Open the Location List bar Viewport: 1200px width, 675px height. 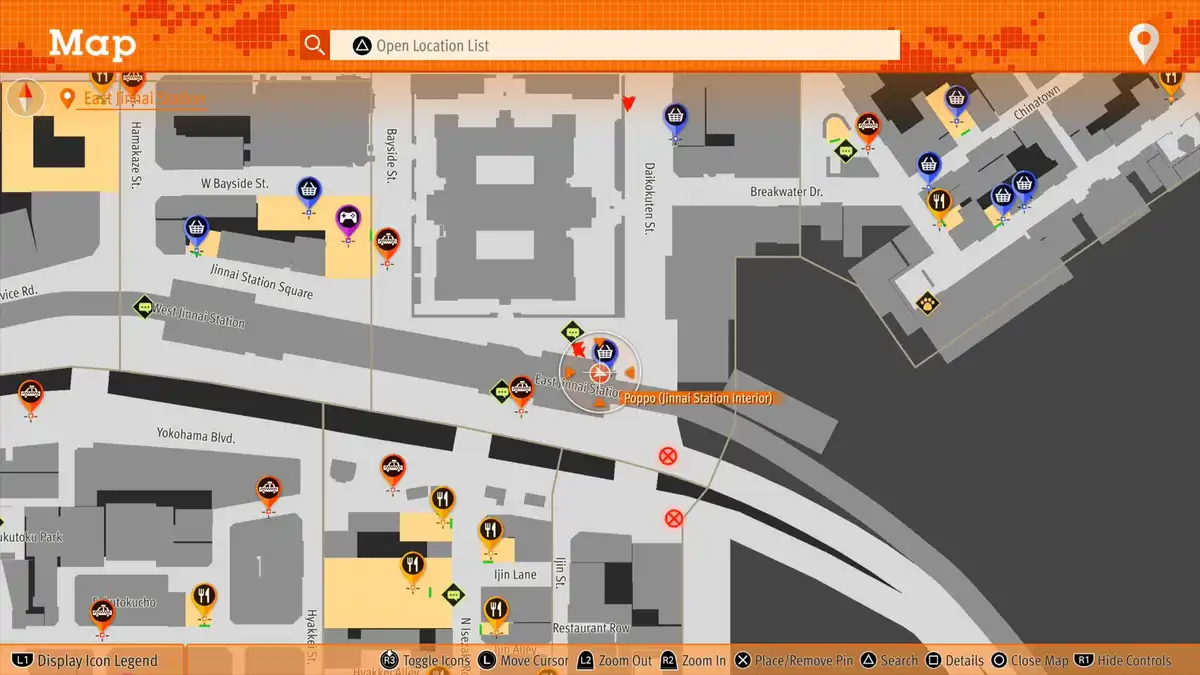click(615, 45)
